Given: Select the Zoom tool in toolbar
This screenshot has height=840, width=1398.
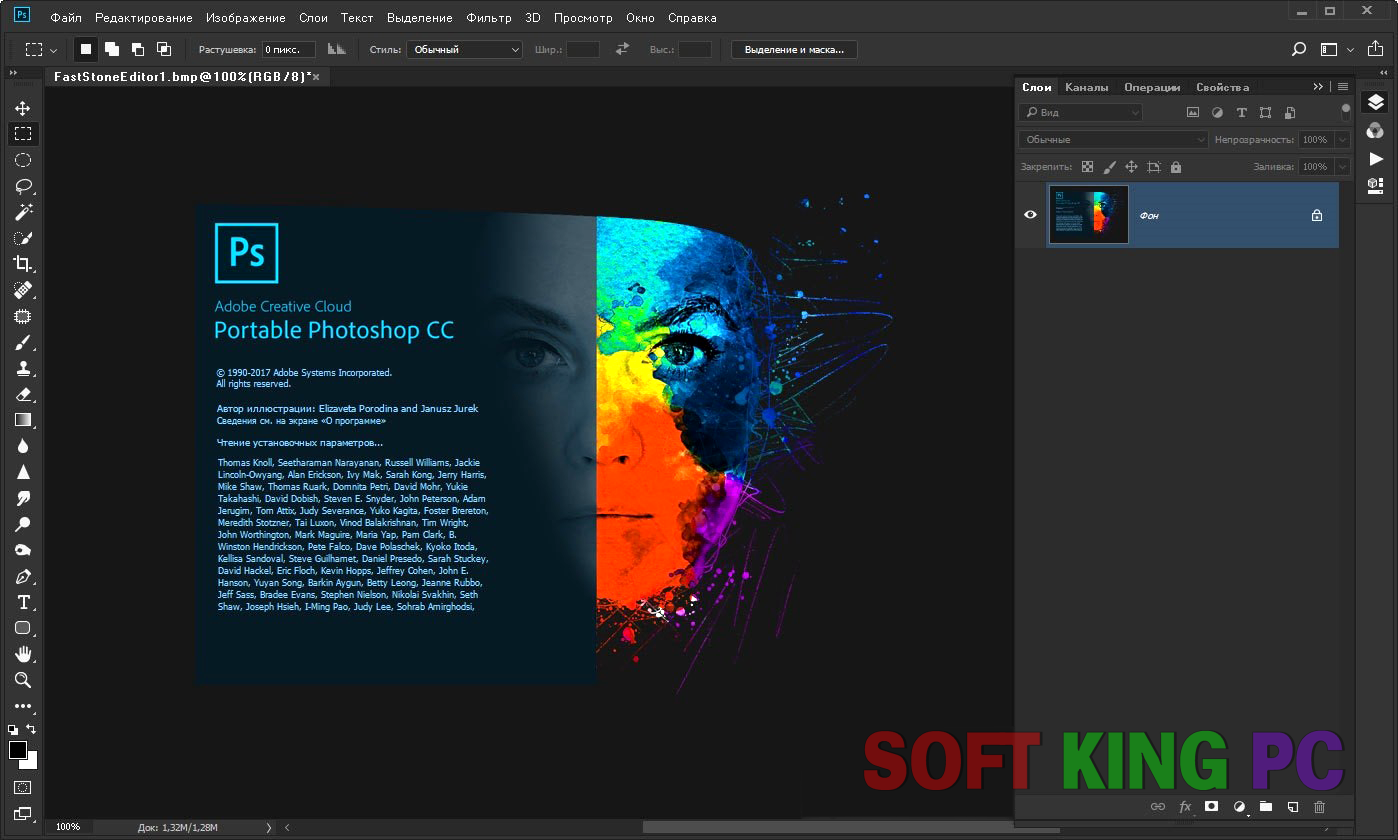Looking at the screenshot, I should [22, 680].
